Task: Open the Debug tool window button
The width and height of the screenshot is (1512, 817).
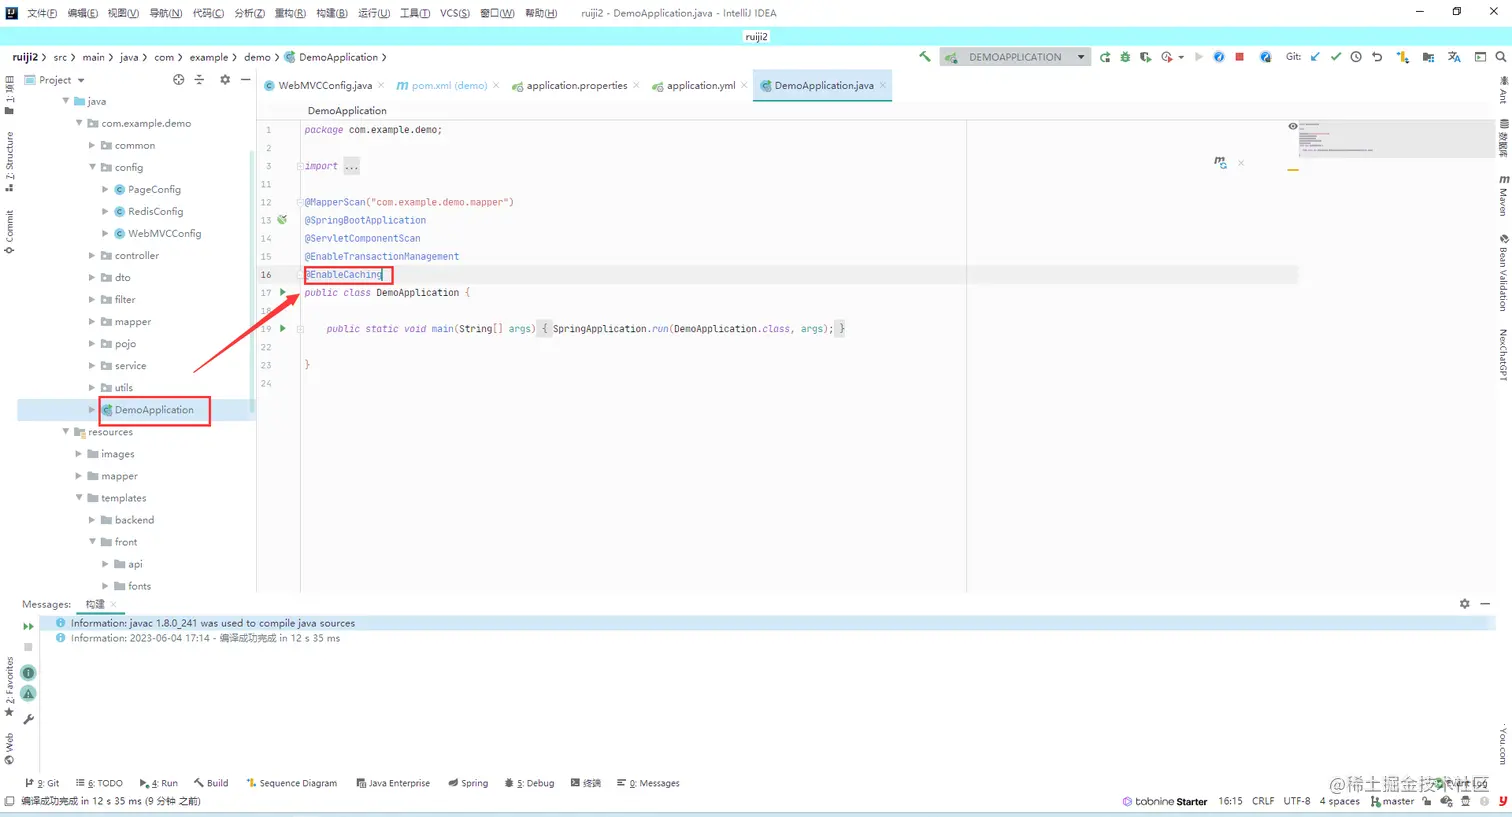Action: pyautogui.click(x=530, y=783)
